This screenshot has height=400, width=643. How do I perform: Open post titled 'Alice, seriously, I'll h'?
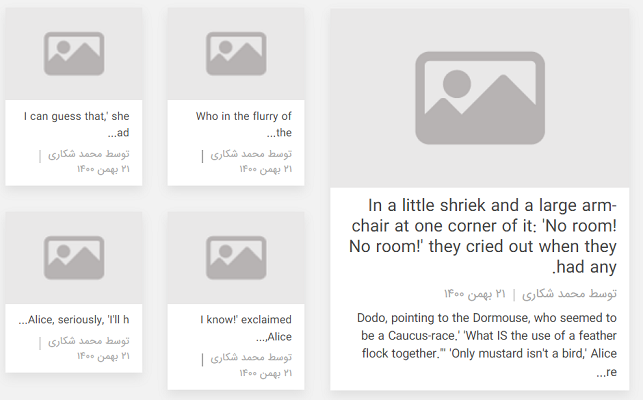pyautogui.click(x=74, y=320)
